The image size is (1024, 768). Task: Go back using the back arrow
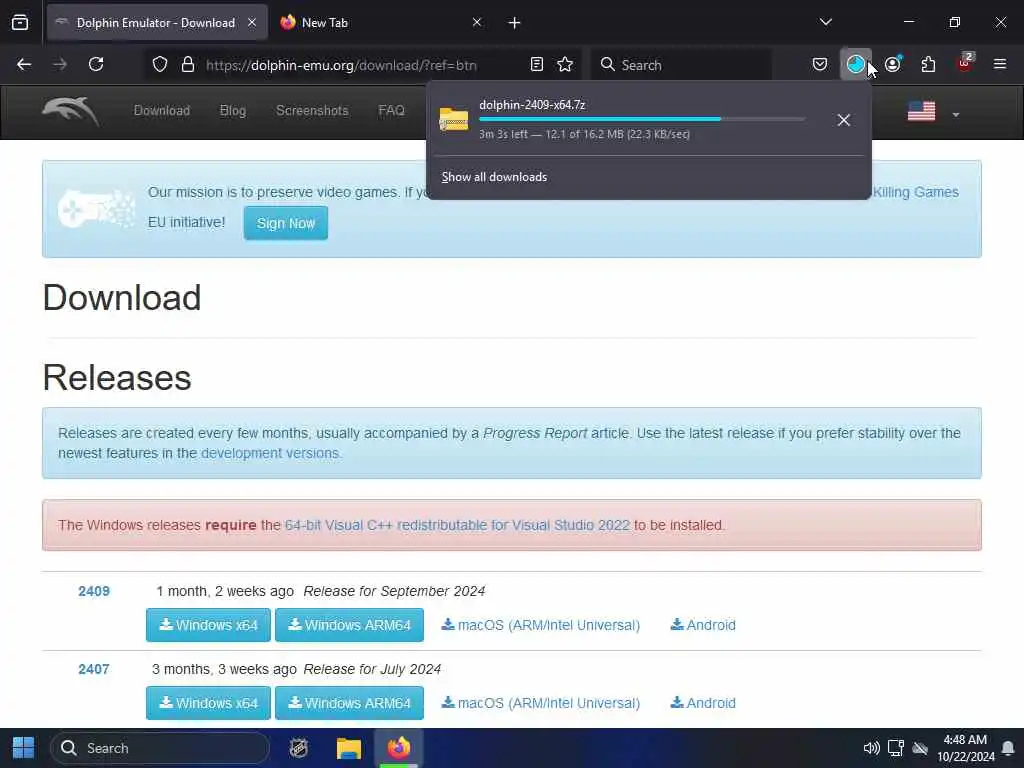24,64
